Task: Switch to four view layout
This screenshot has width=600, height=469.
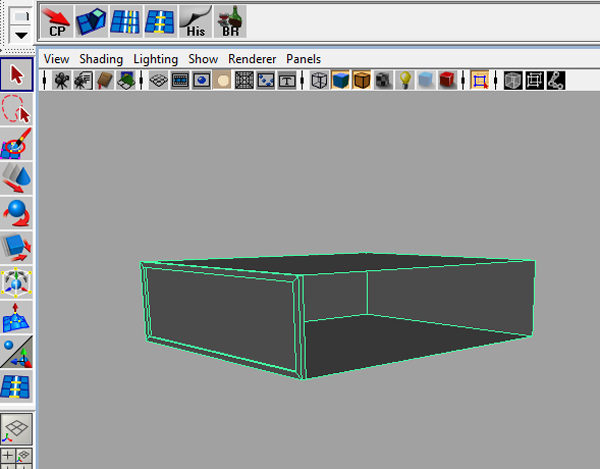Action: (x=16, y=458)
